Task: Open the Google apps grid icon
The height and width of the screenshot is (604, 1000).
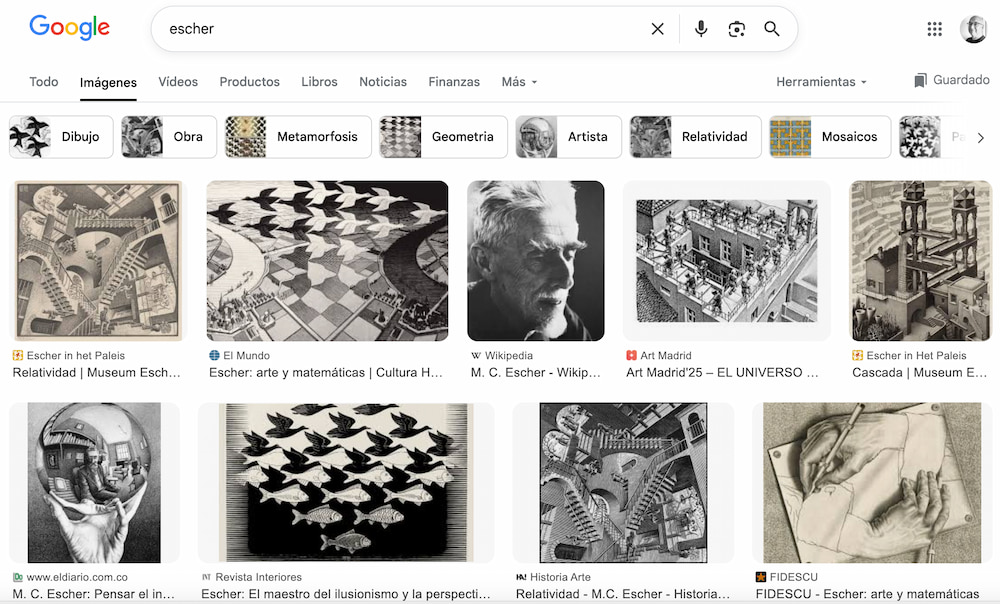Action: pos(934,29)
